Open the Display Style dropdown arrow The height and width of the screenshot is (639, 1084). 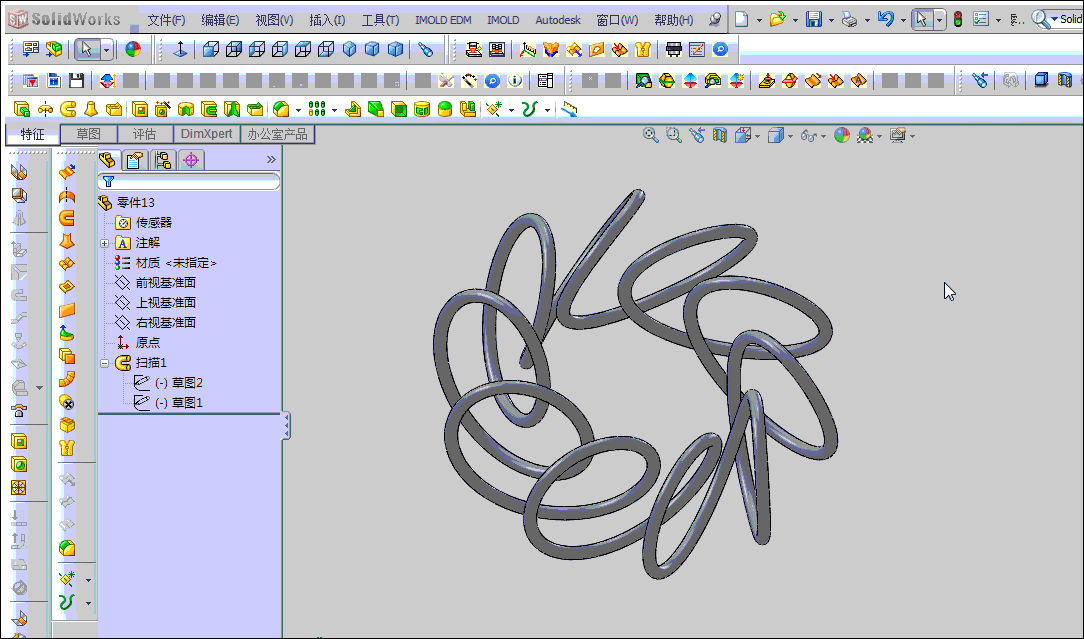pyautogui.click(x=790, y=136)
